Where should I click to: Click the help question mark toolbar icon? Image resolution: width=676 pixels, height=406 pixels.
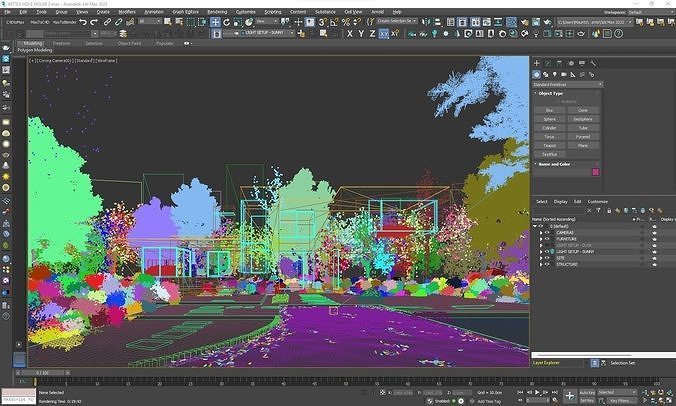tap(618, 33)
